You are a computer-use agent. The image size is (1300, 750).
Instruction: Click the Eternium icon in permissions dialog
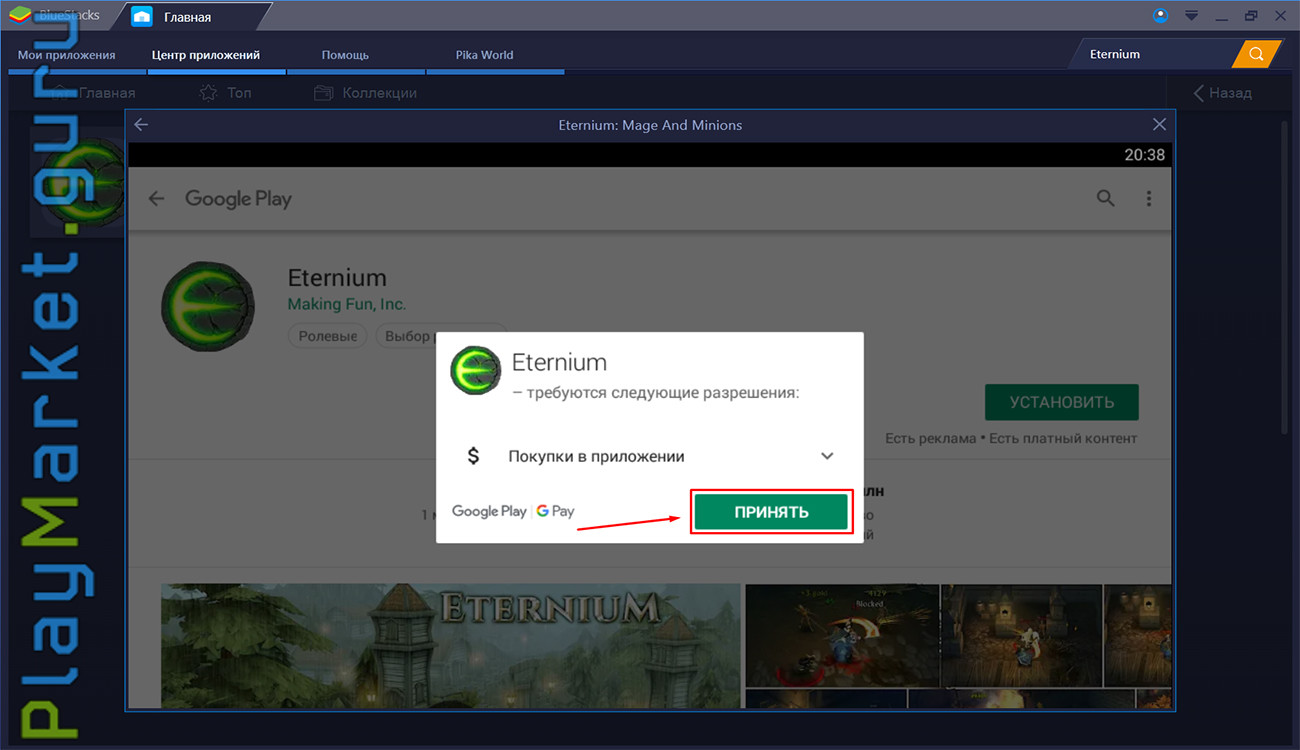476,371
